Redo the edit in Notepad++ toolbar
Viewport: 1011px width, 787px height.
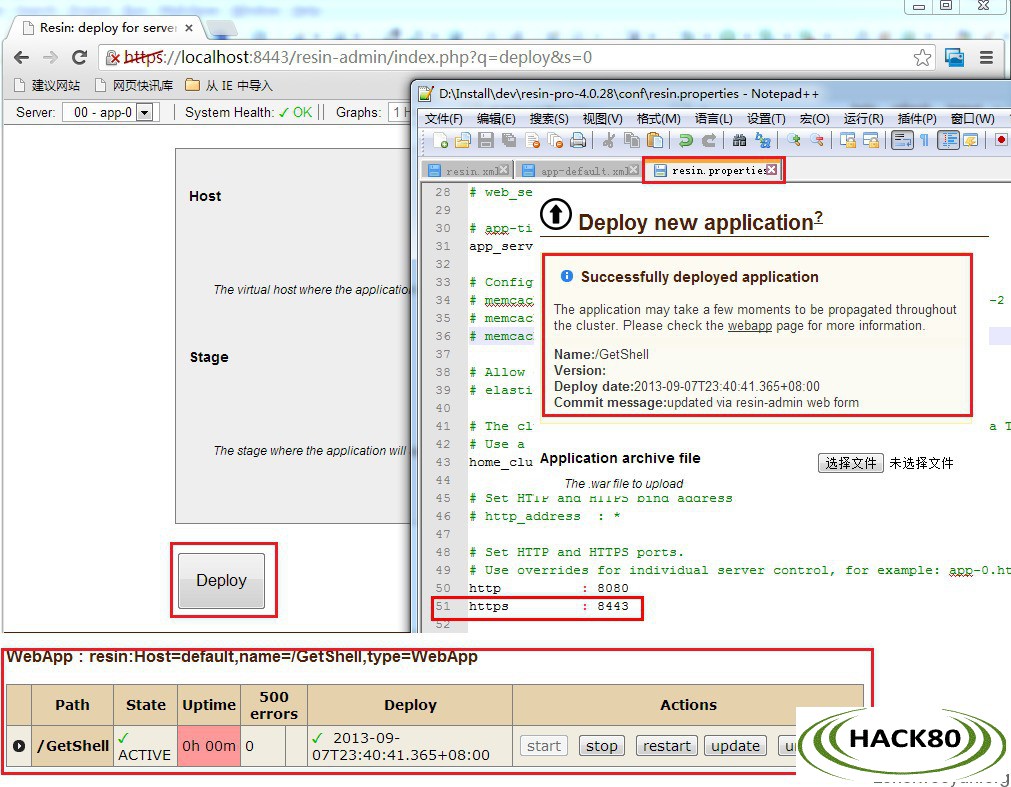tap(709, 140)
